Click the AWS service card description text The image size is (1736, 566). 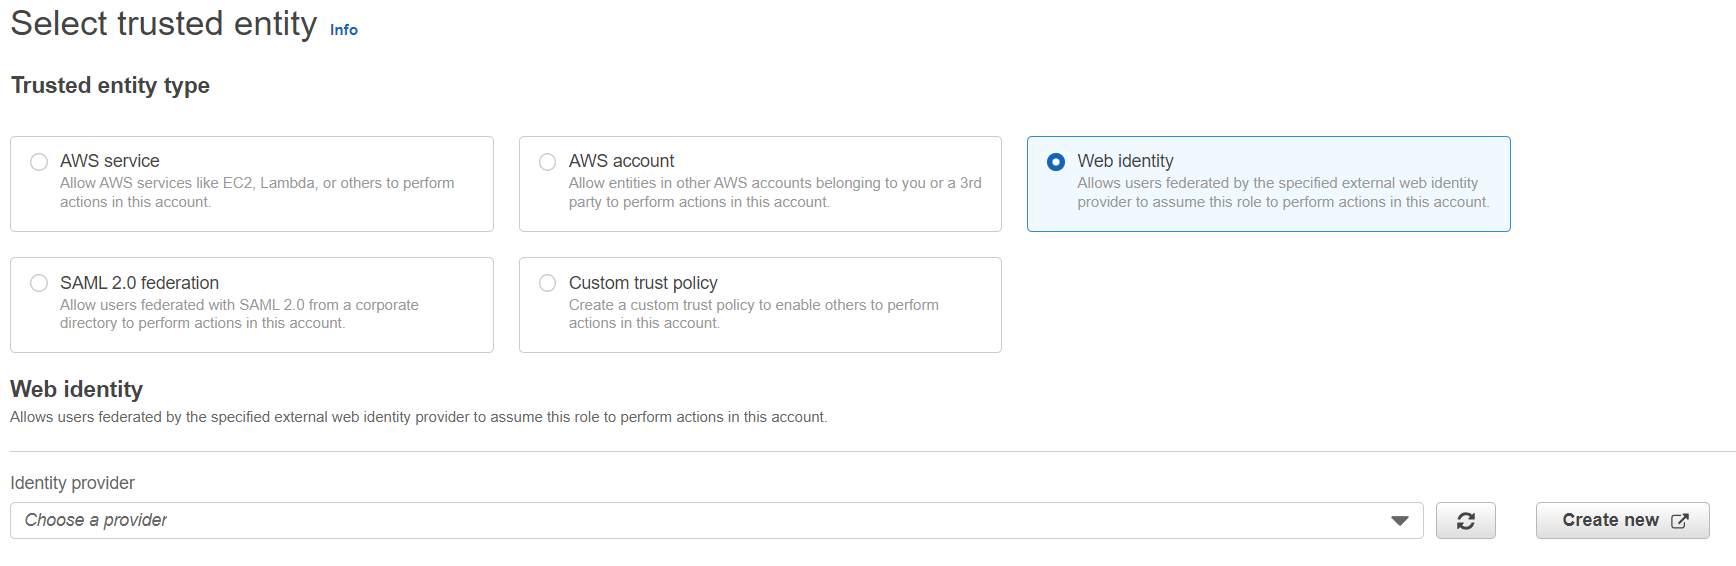click(x=257, y=193)
